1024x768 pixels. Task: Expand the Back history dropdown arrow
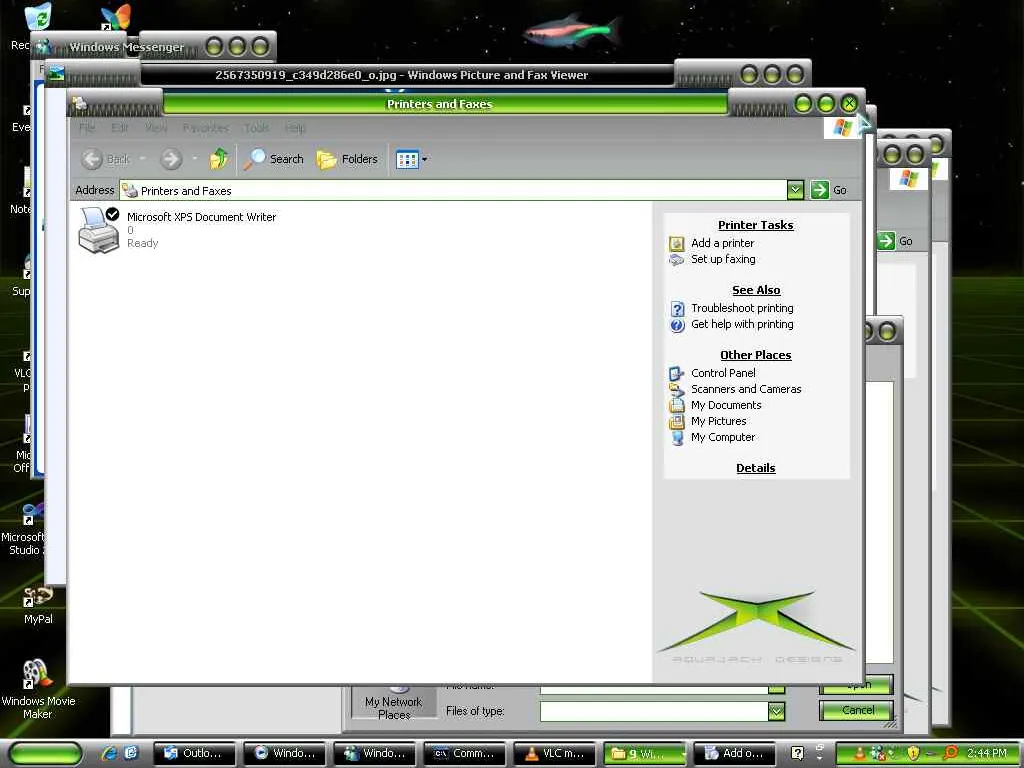pos(142,159)
